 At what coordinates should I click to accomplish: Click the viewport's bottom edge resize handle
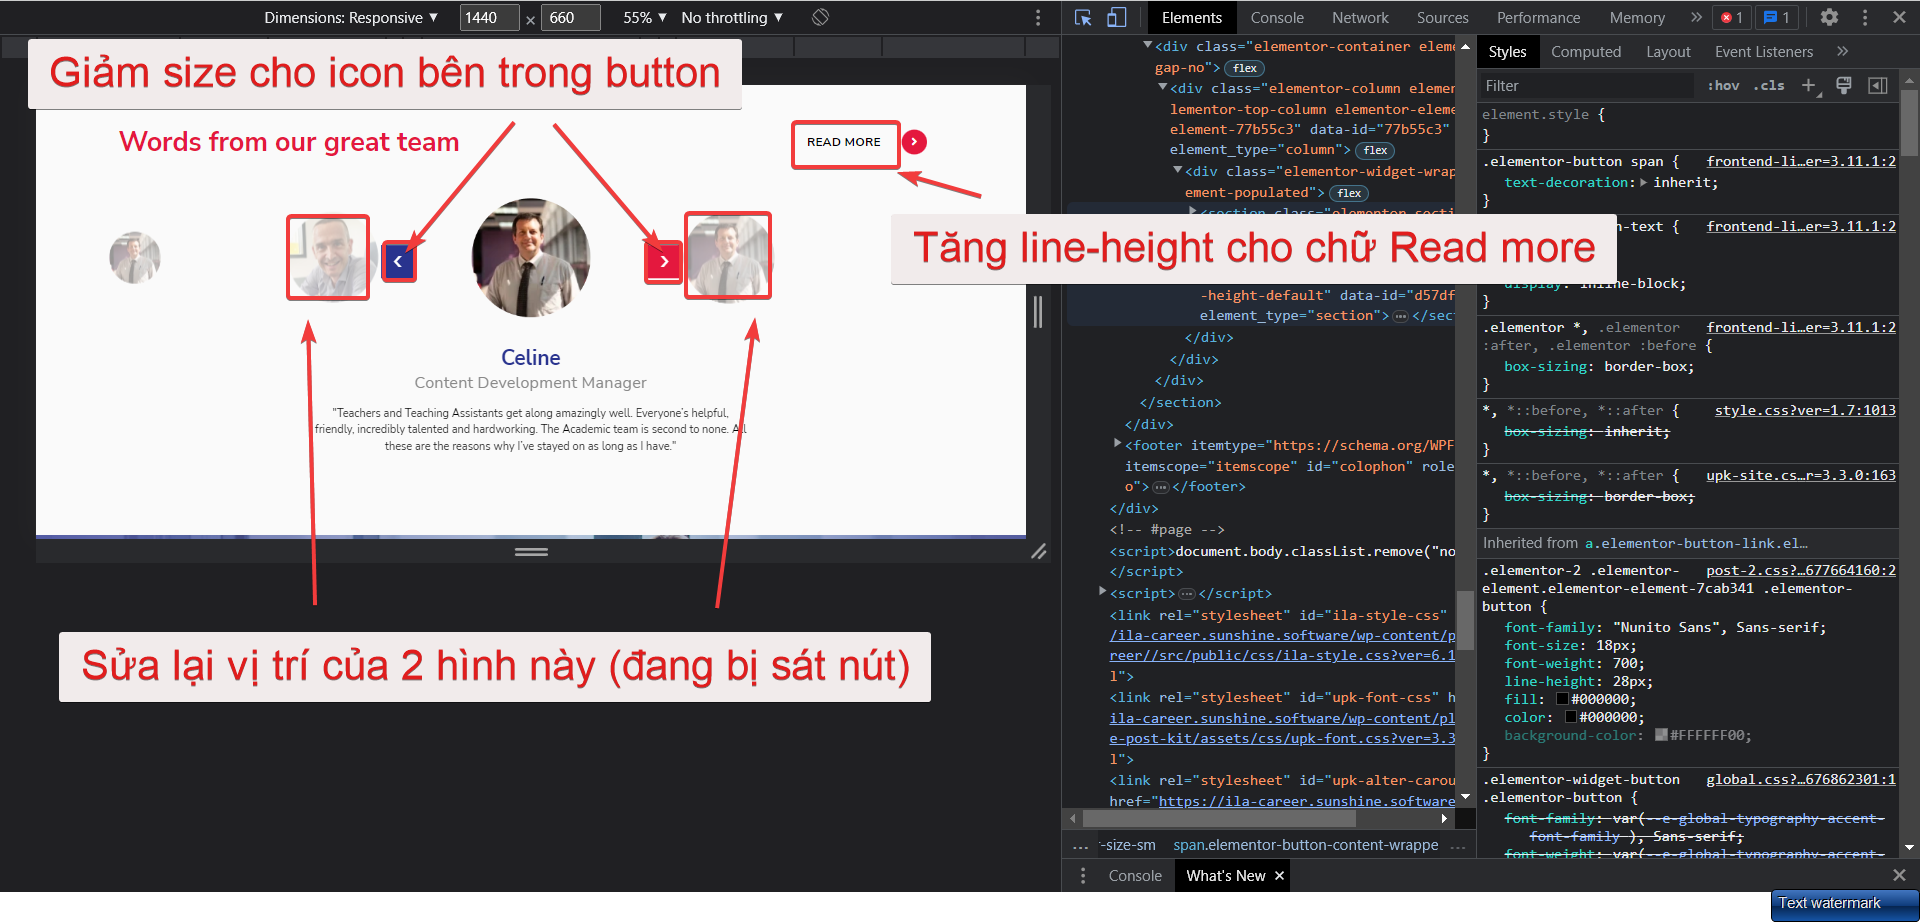click(x=531, y=551)
